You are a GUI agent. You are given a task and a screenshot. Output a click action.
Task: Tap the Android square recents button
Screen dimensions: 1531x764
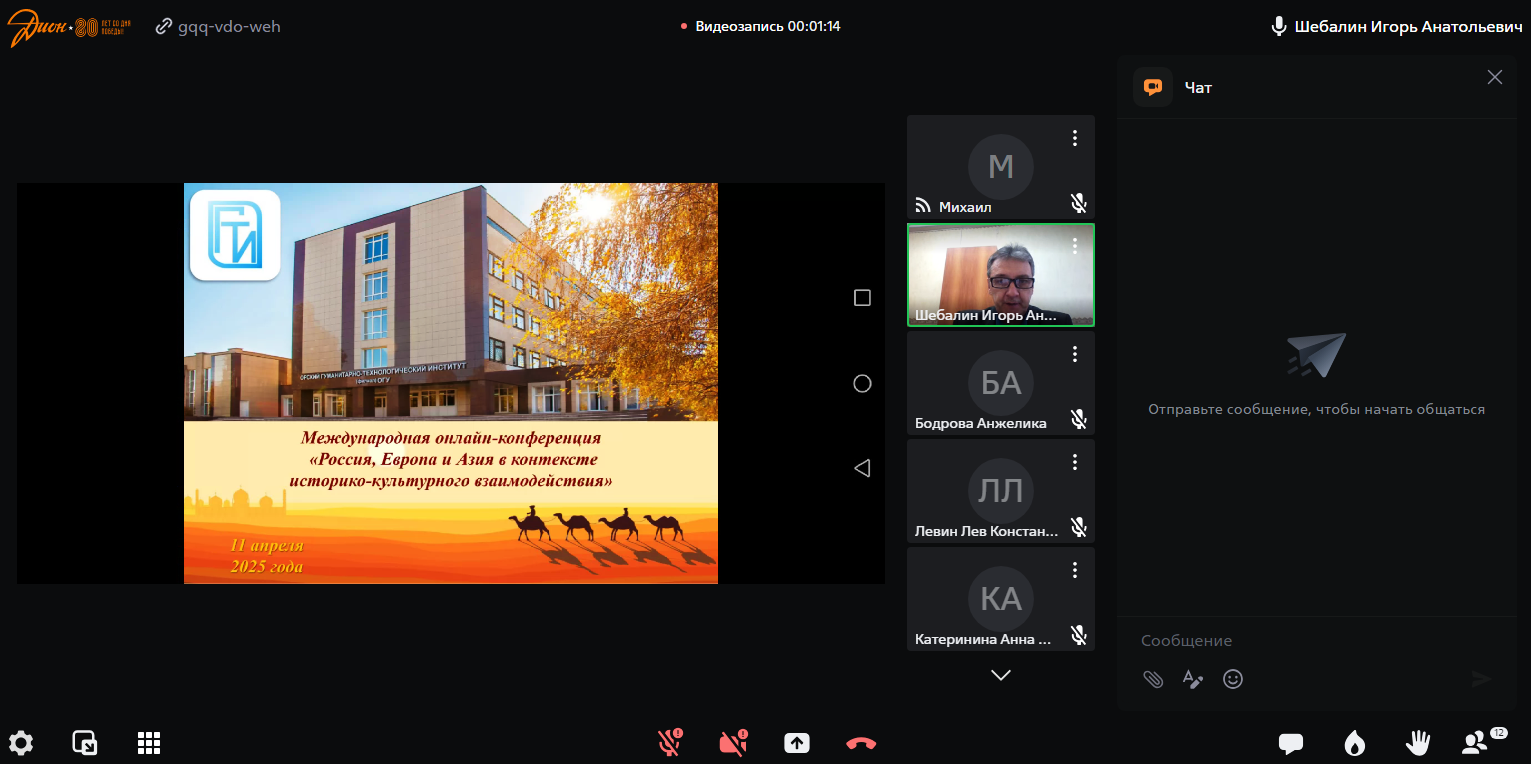[x=862, y=298]
